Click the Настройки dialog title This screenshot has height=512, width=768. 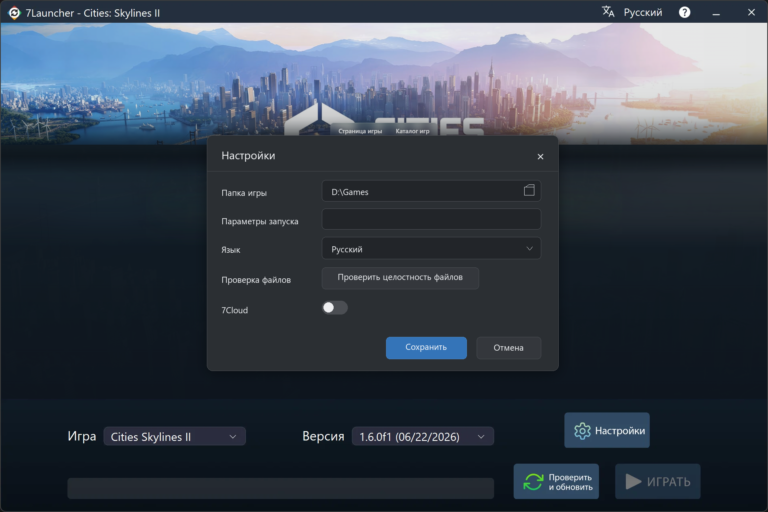tap(248, 156)
